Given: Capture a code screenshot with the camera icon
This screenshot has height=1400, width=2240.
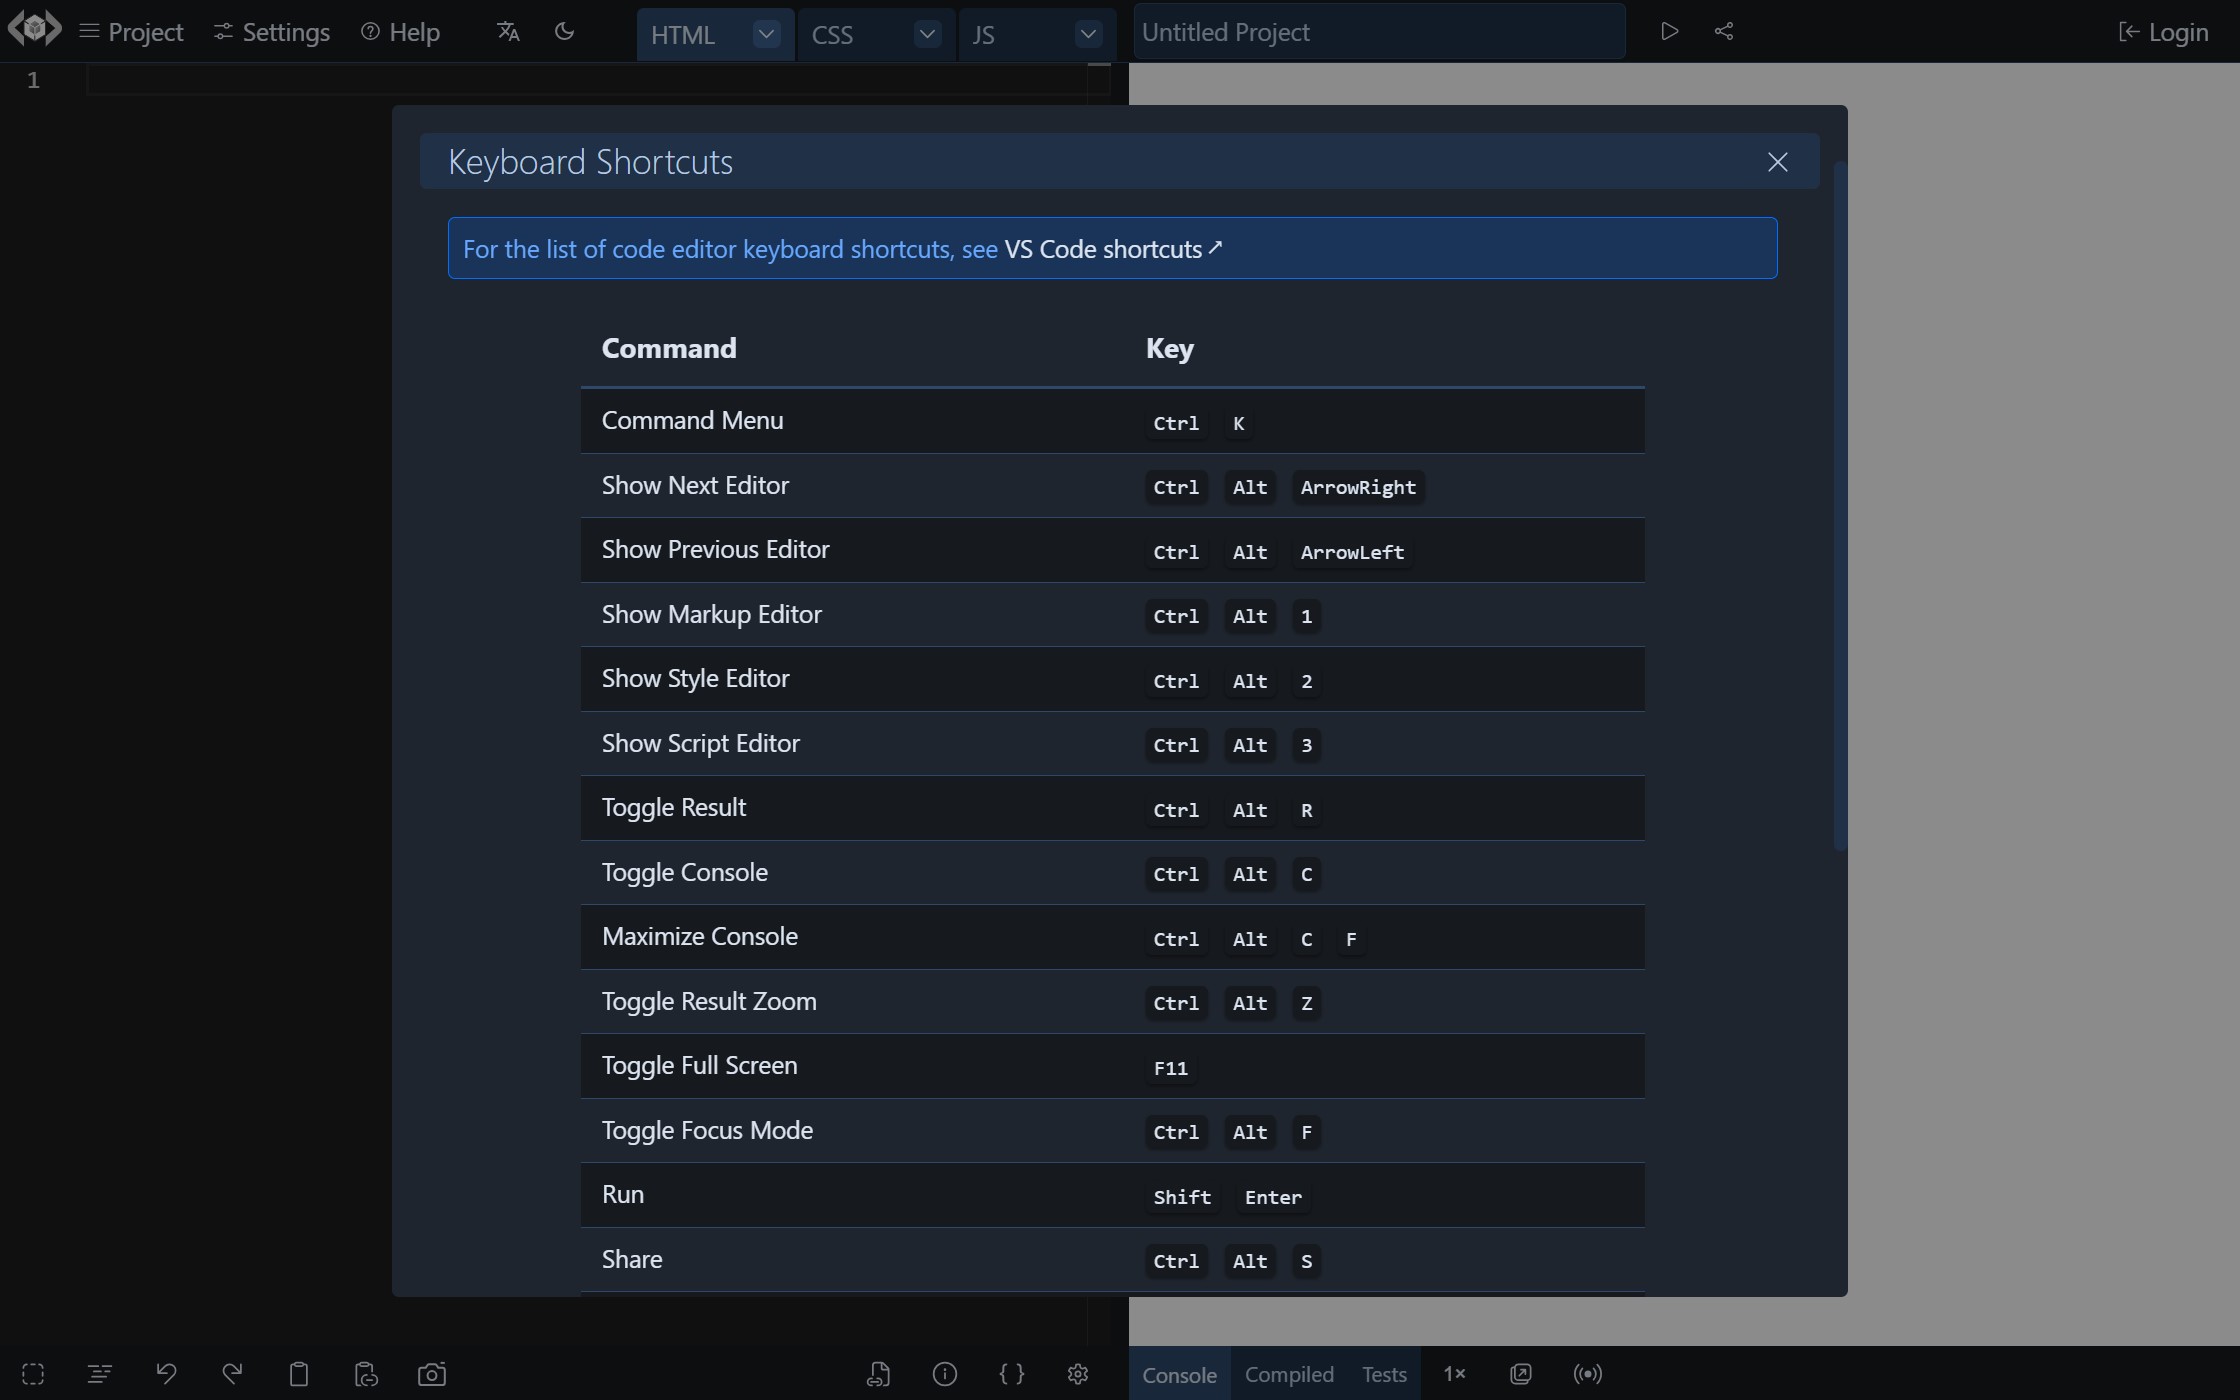Looking at the screenshot, I should (x=432, y=1374).
